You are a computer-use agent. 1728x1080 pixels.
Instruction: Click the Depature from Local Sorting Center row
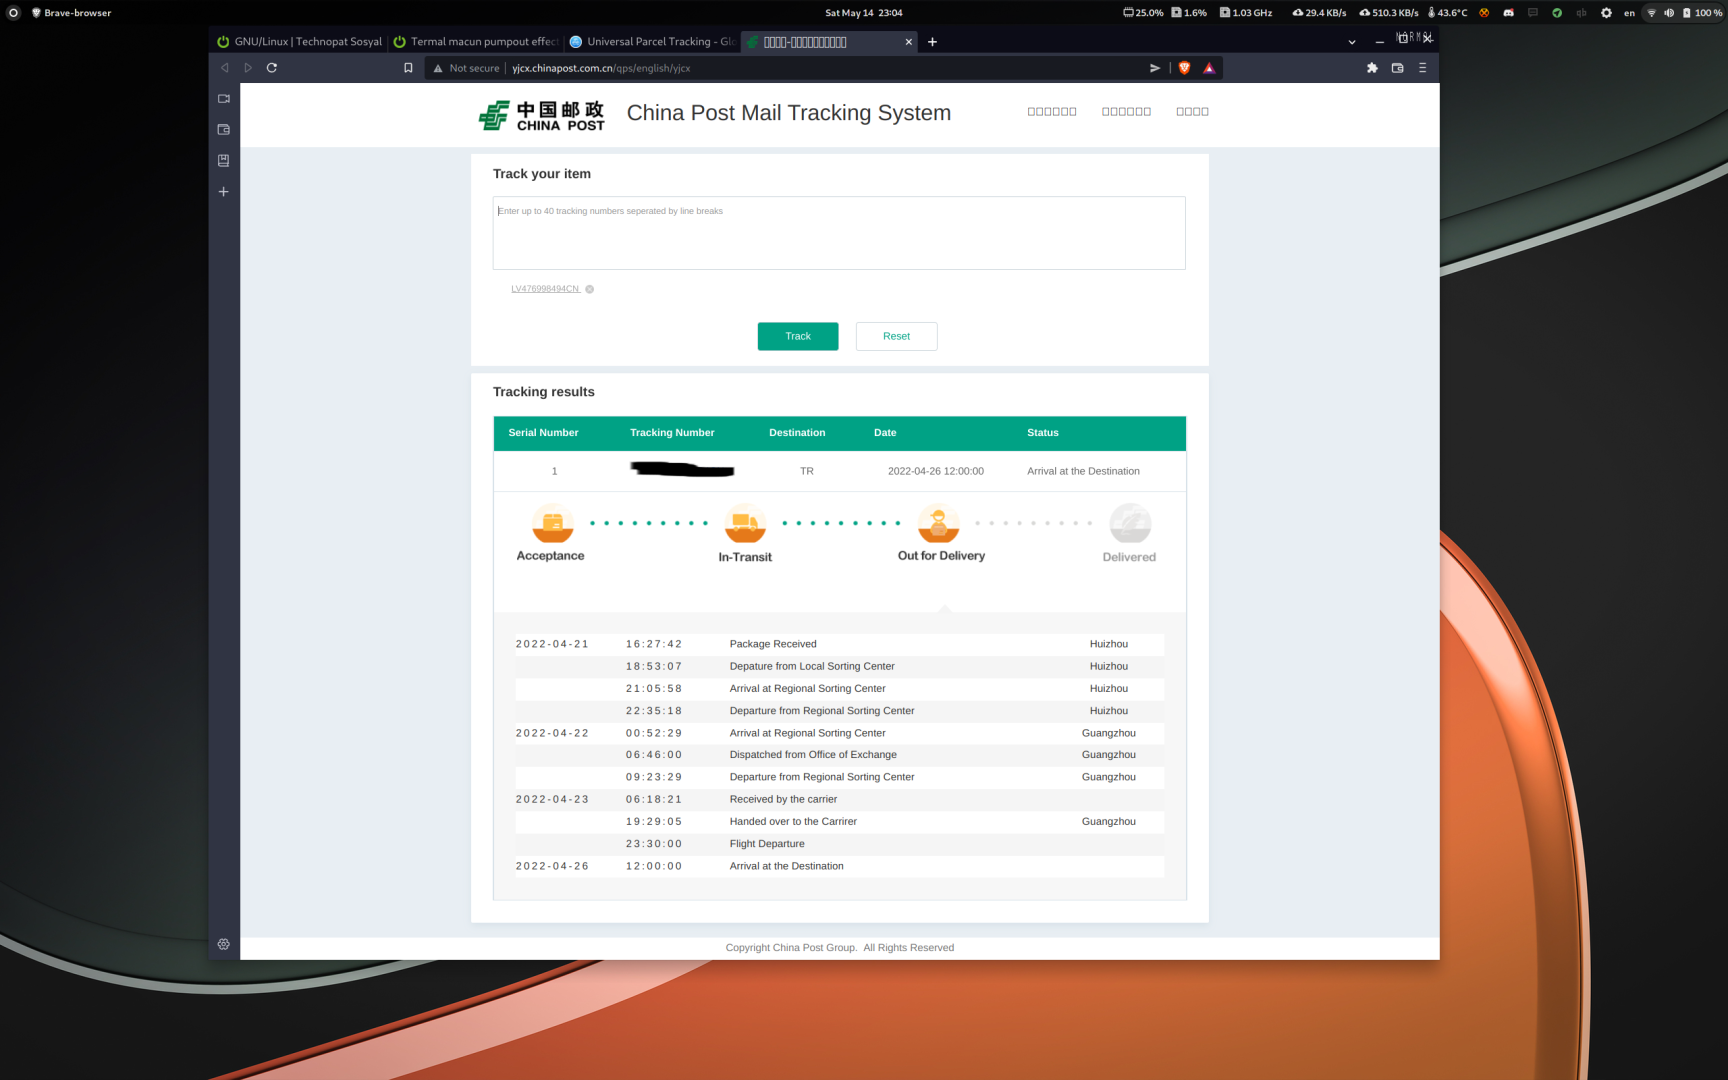[x=840, y=666]
